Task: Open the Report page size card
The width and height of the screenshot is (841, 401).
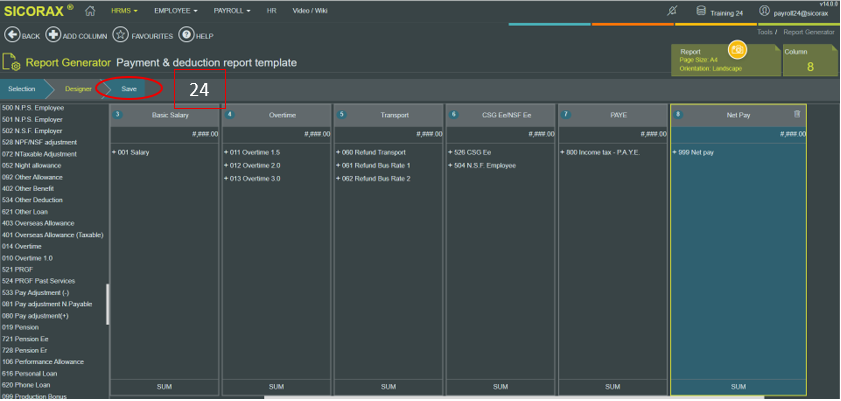Action: tap(726, 60)
